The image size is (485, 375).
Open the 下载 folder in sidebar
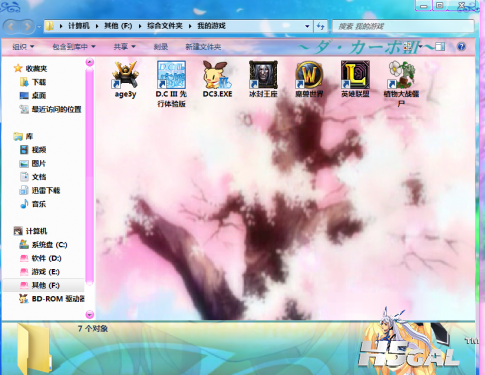[x=33, y=82]
